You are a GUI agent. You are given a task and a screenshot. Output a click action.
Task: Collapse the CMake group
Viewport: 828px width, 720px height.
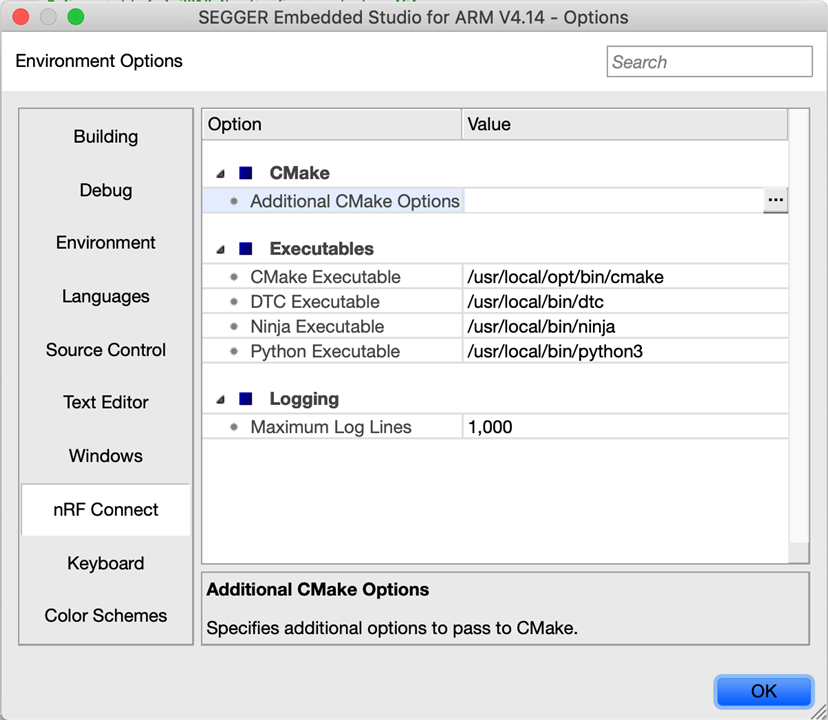221,173
